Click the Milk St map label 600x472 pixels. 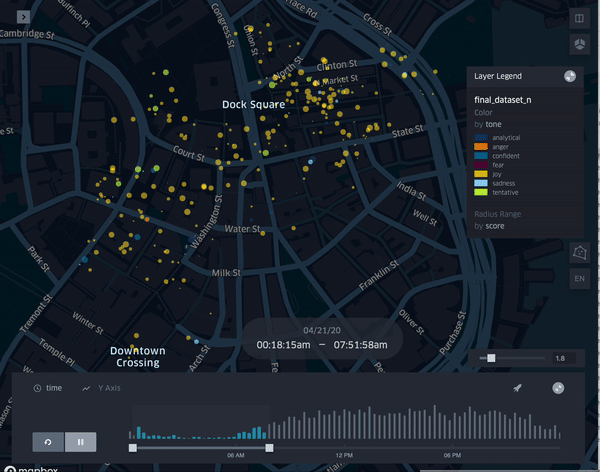tap(226, 273)
